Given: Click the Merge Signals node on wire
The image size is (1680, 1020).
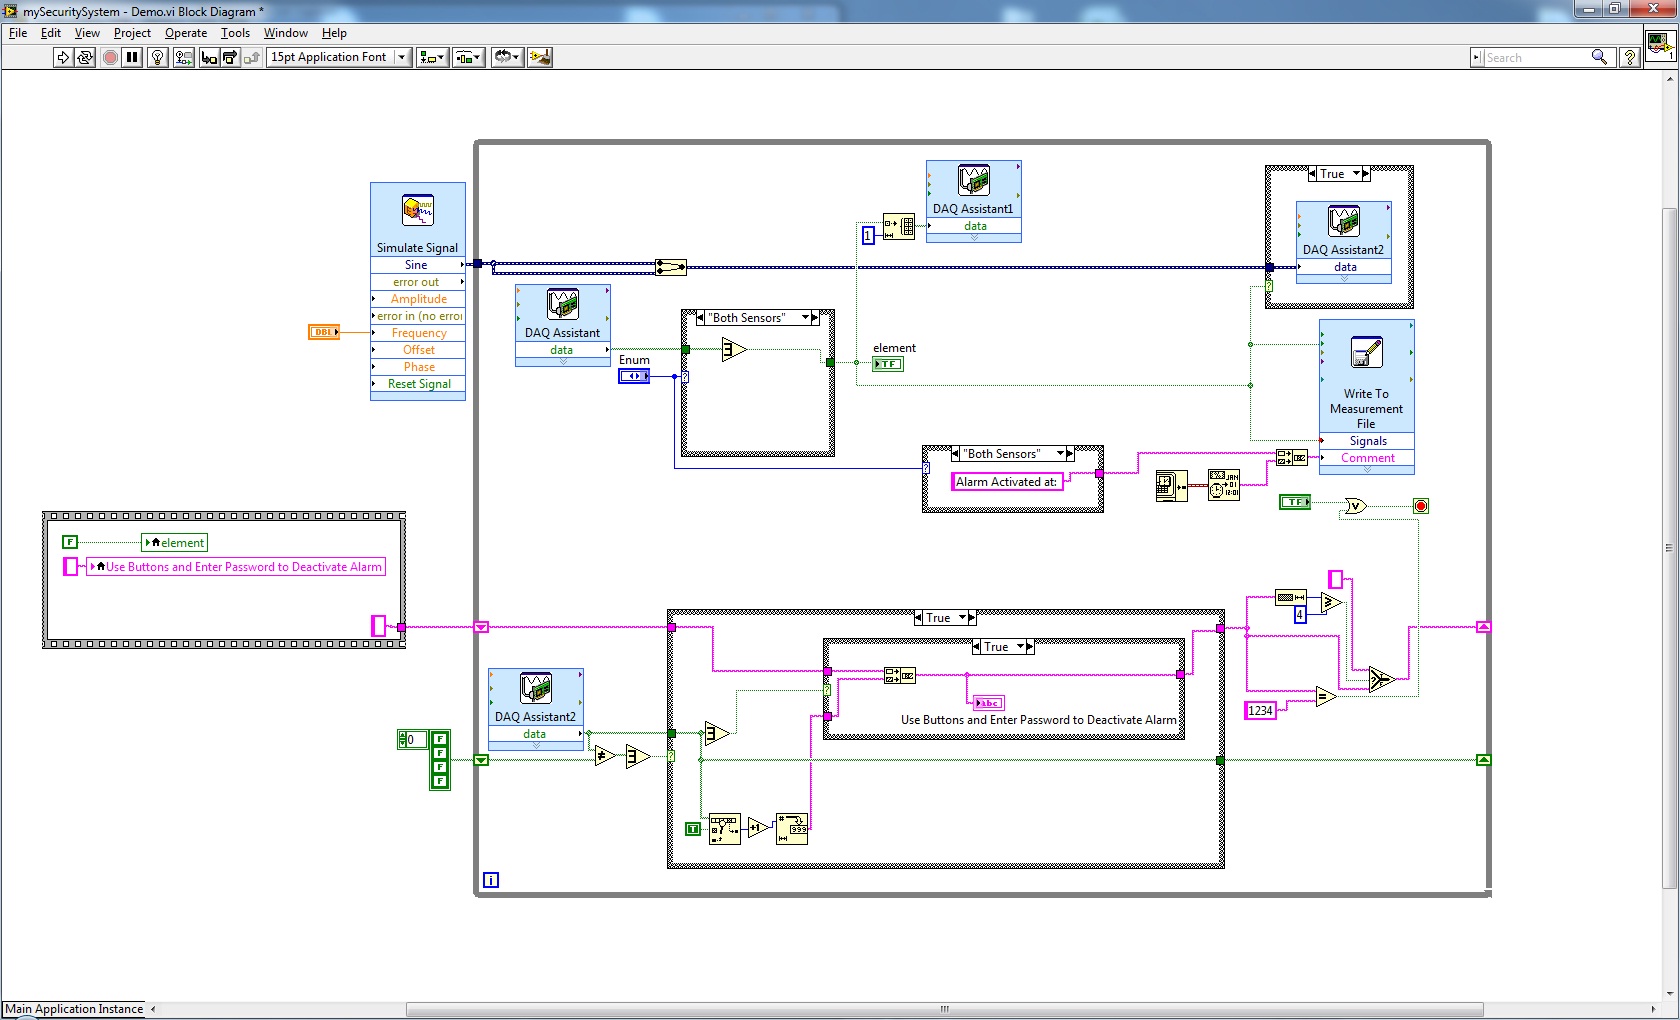Looking at the screenshot, I should click(671, 267).
